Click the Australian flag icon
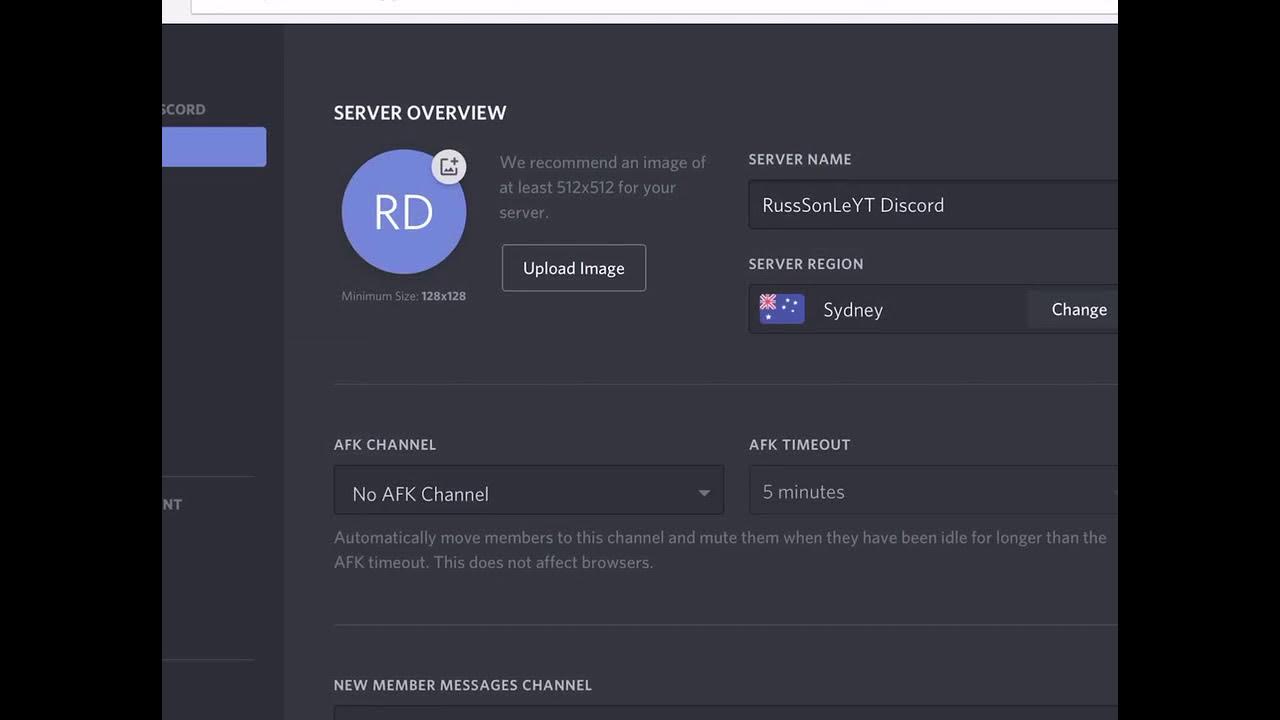 click(x=782, y=309)
